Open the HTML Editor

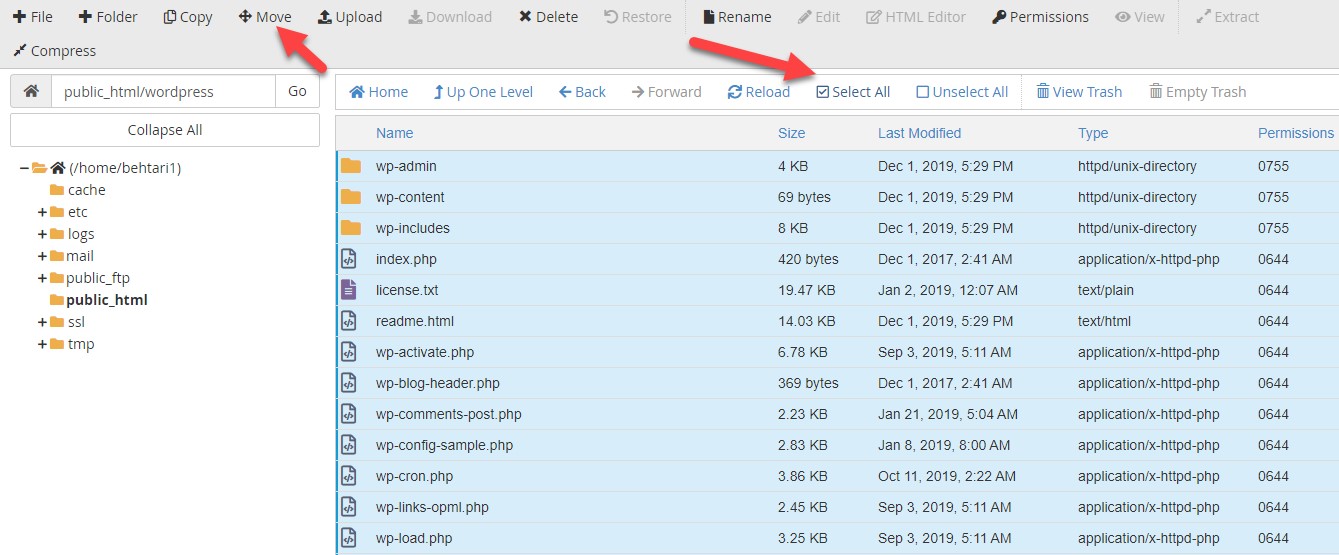click(x=916, y=17)
